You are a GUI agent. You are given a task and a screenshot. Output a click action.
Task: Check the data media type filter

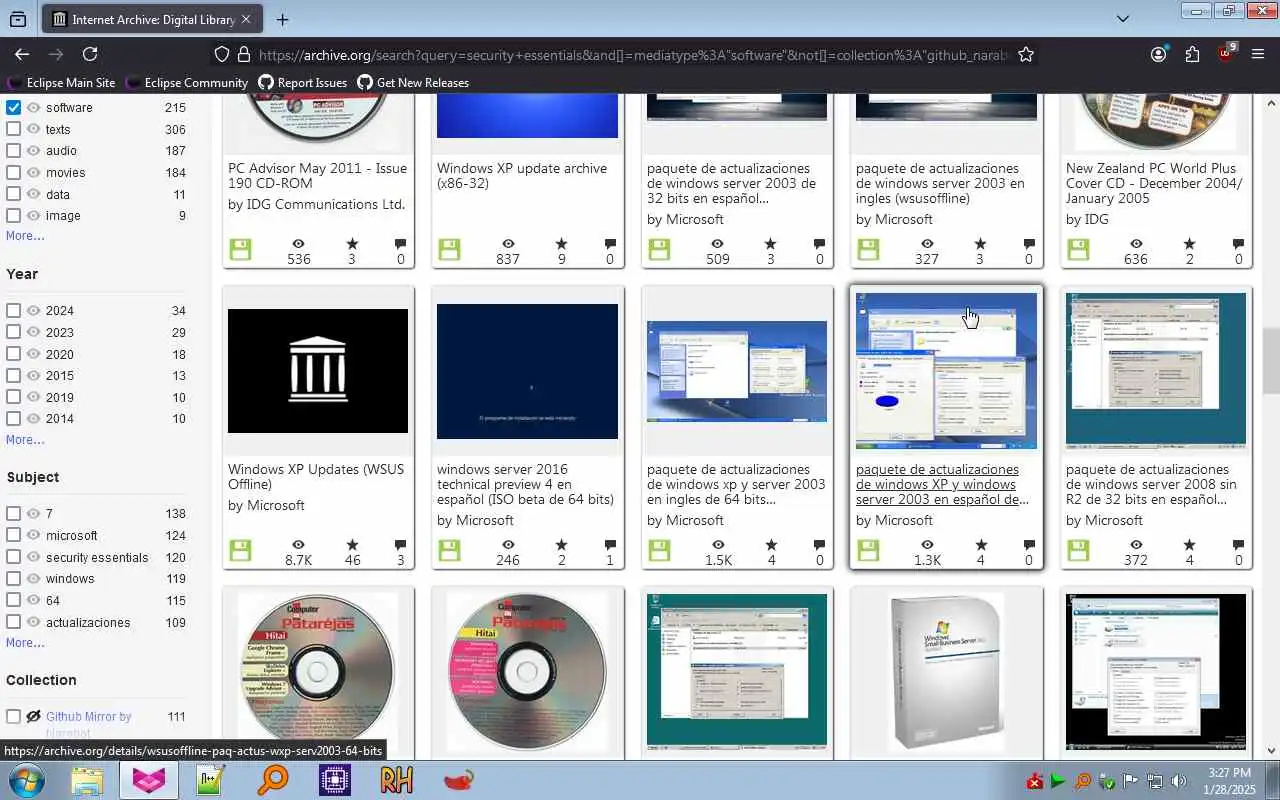(13, 194)
